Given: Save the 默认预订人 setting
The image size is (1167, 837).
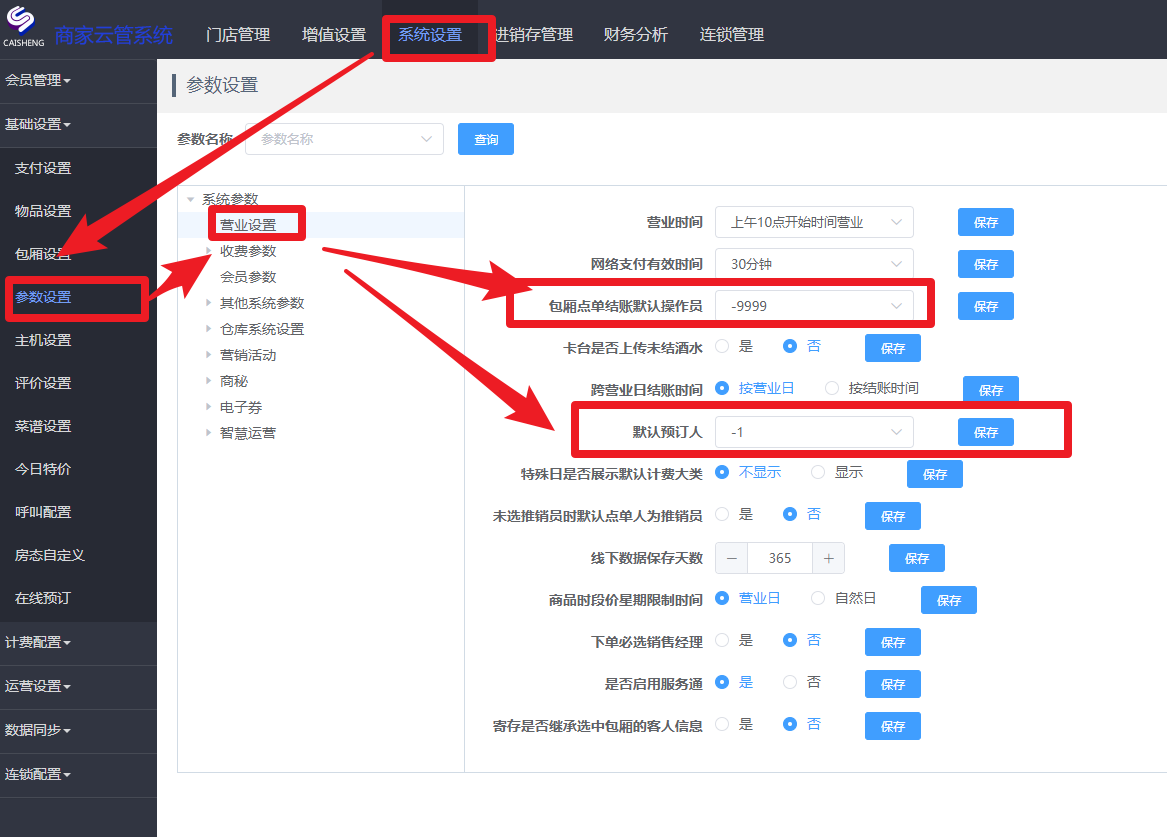Looking at the screenshot, I should (985, 432).
